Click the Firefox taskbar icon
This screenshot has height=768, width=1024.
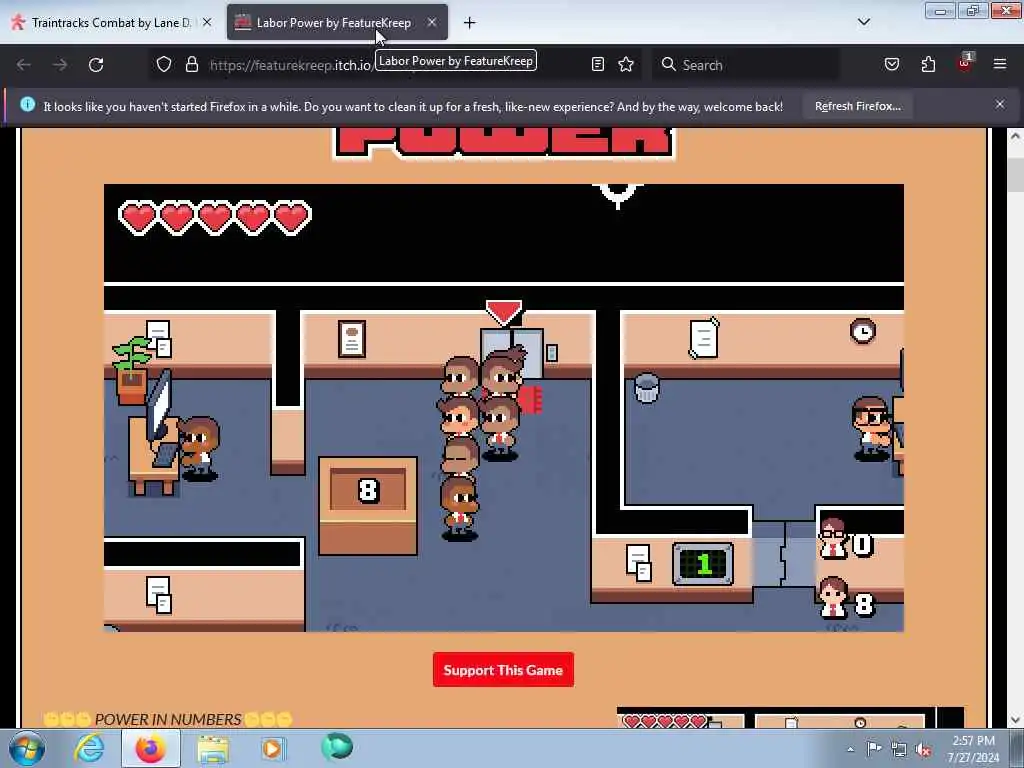(x=150, y=748)
